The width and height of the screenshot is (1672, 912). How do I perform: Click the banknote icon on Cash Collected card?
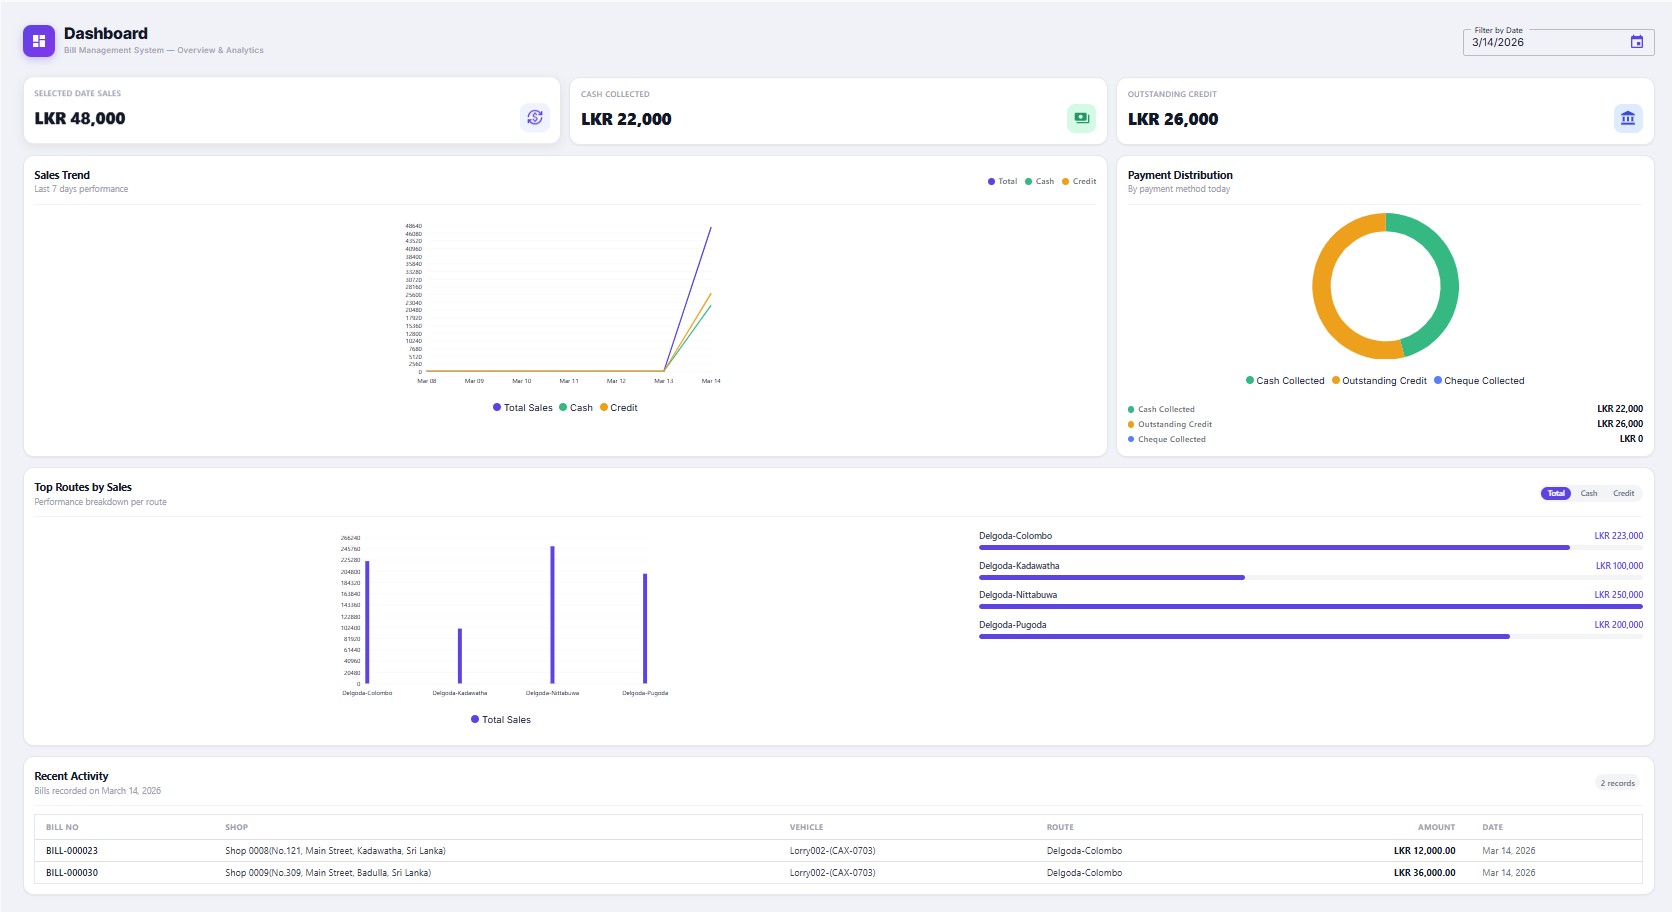(x=1081, y=116)
